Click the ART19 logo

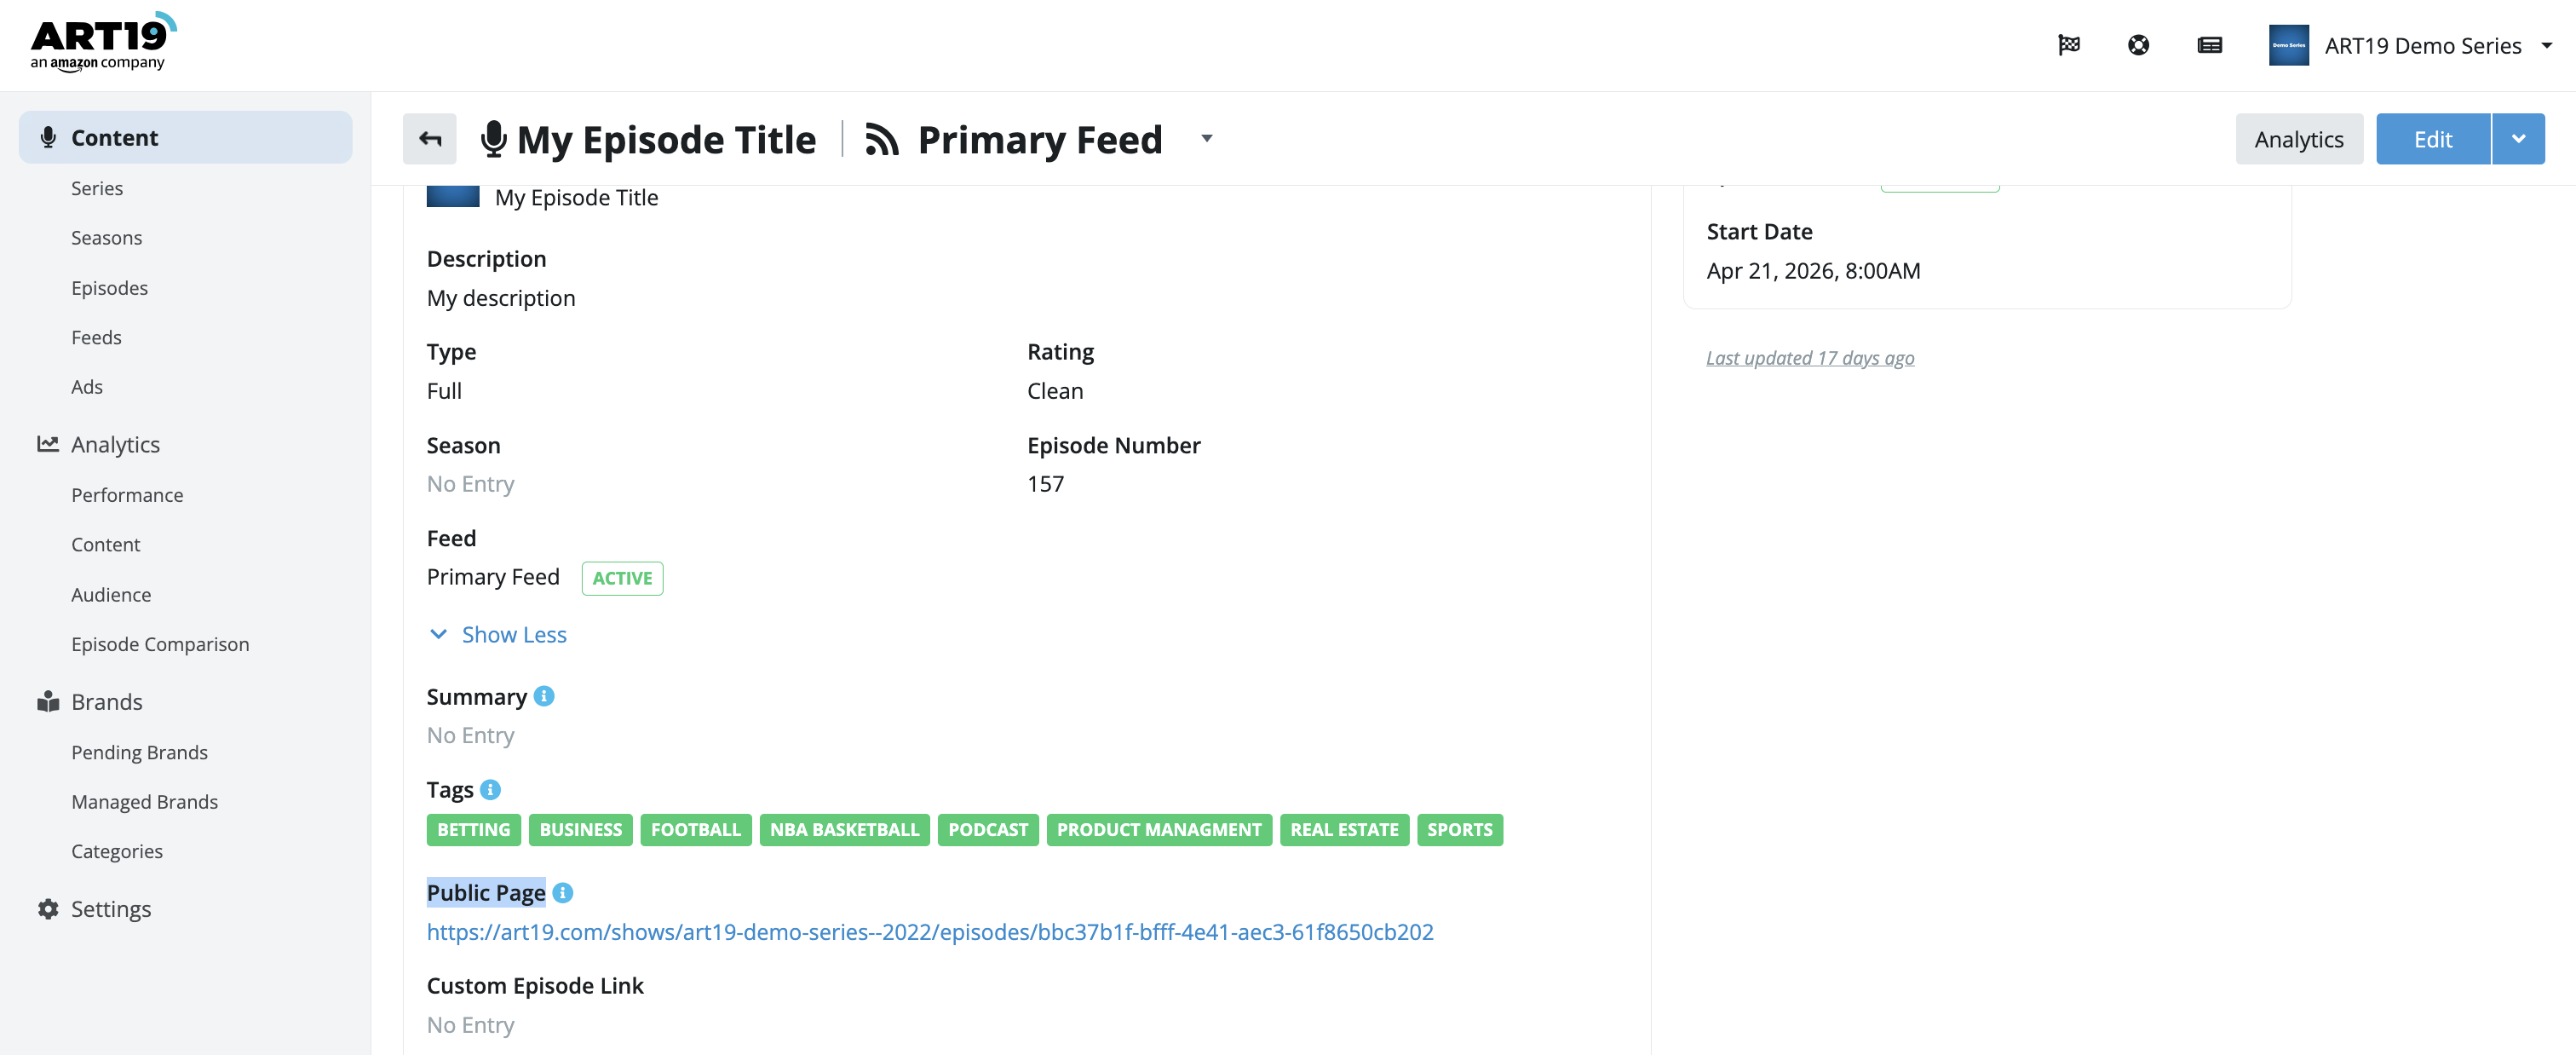(x=103, y=43)
